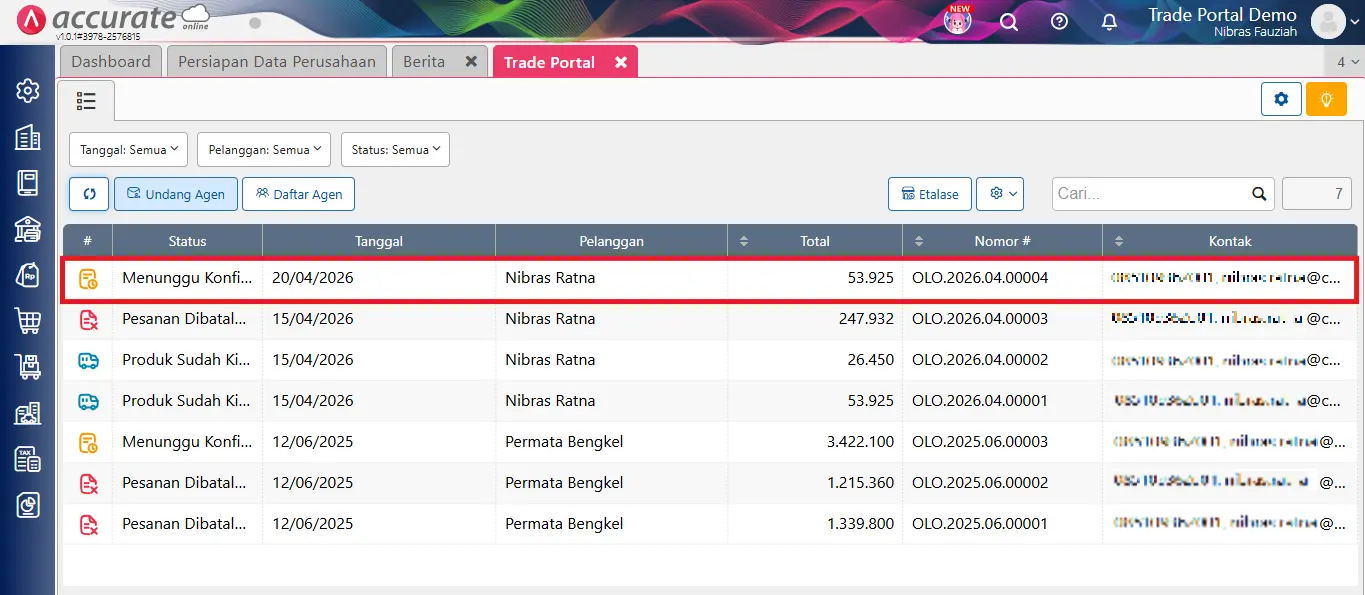1365x595 pixels.
Task: Switch to Persiapan Data Perusahaan tab
Action: click(277, 62)
